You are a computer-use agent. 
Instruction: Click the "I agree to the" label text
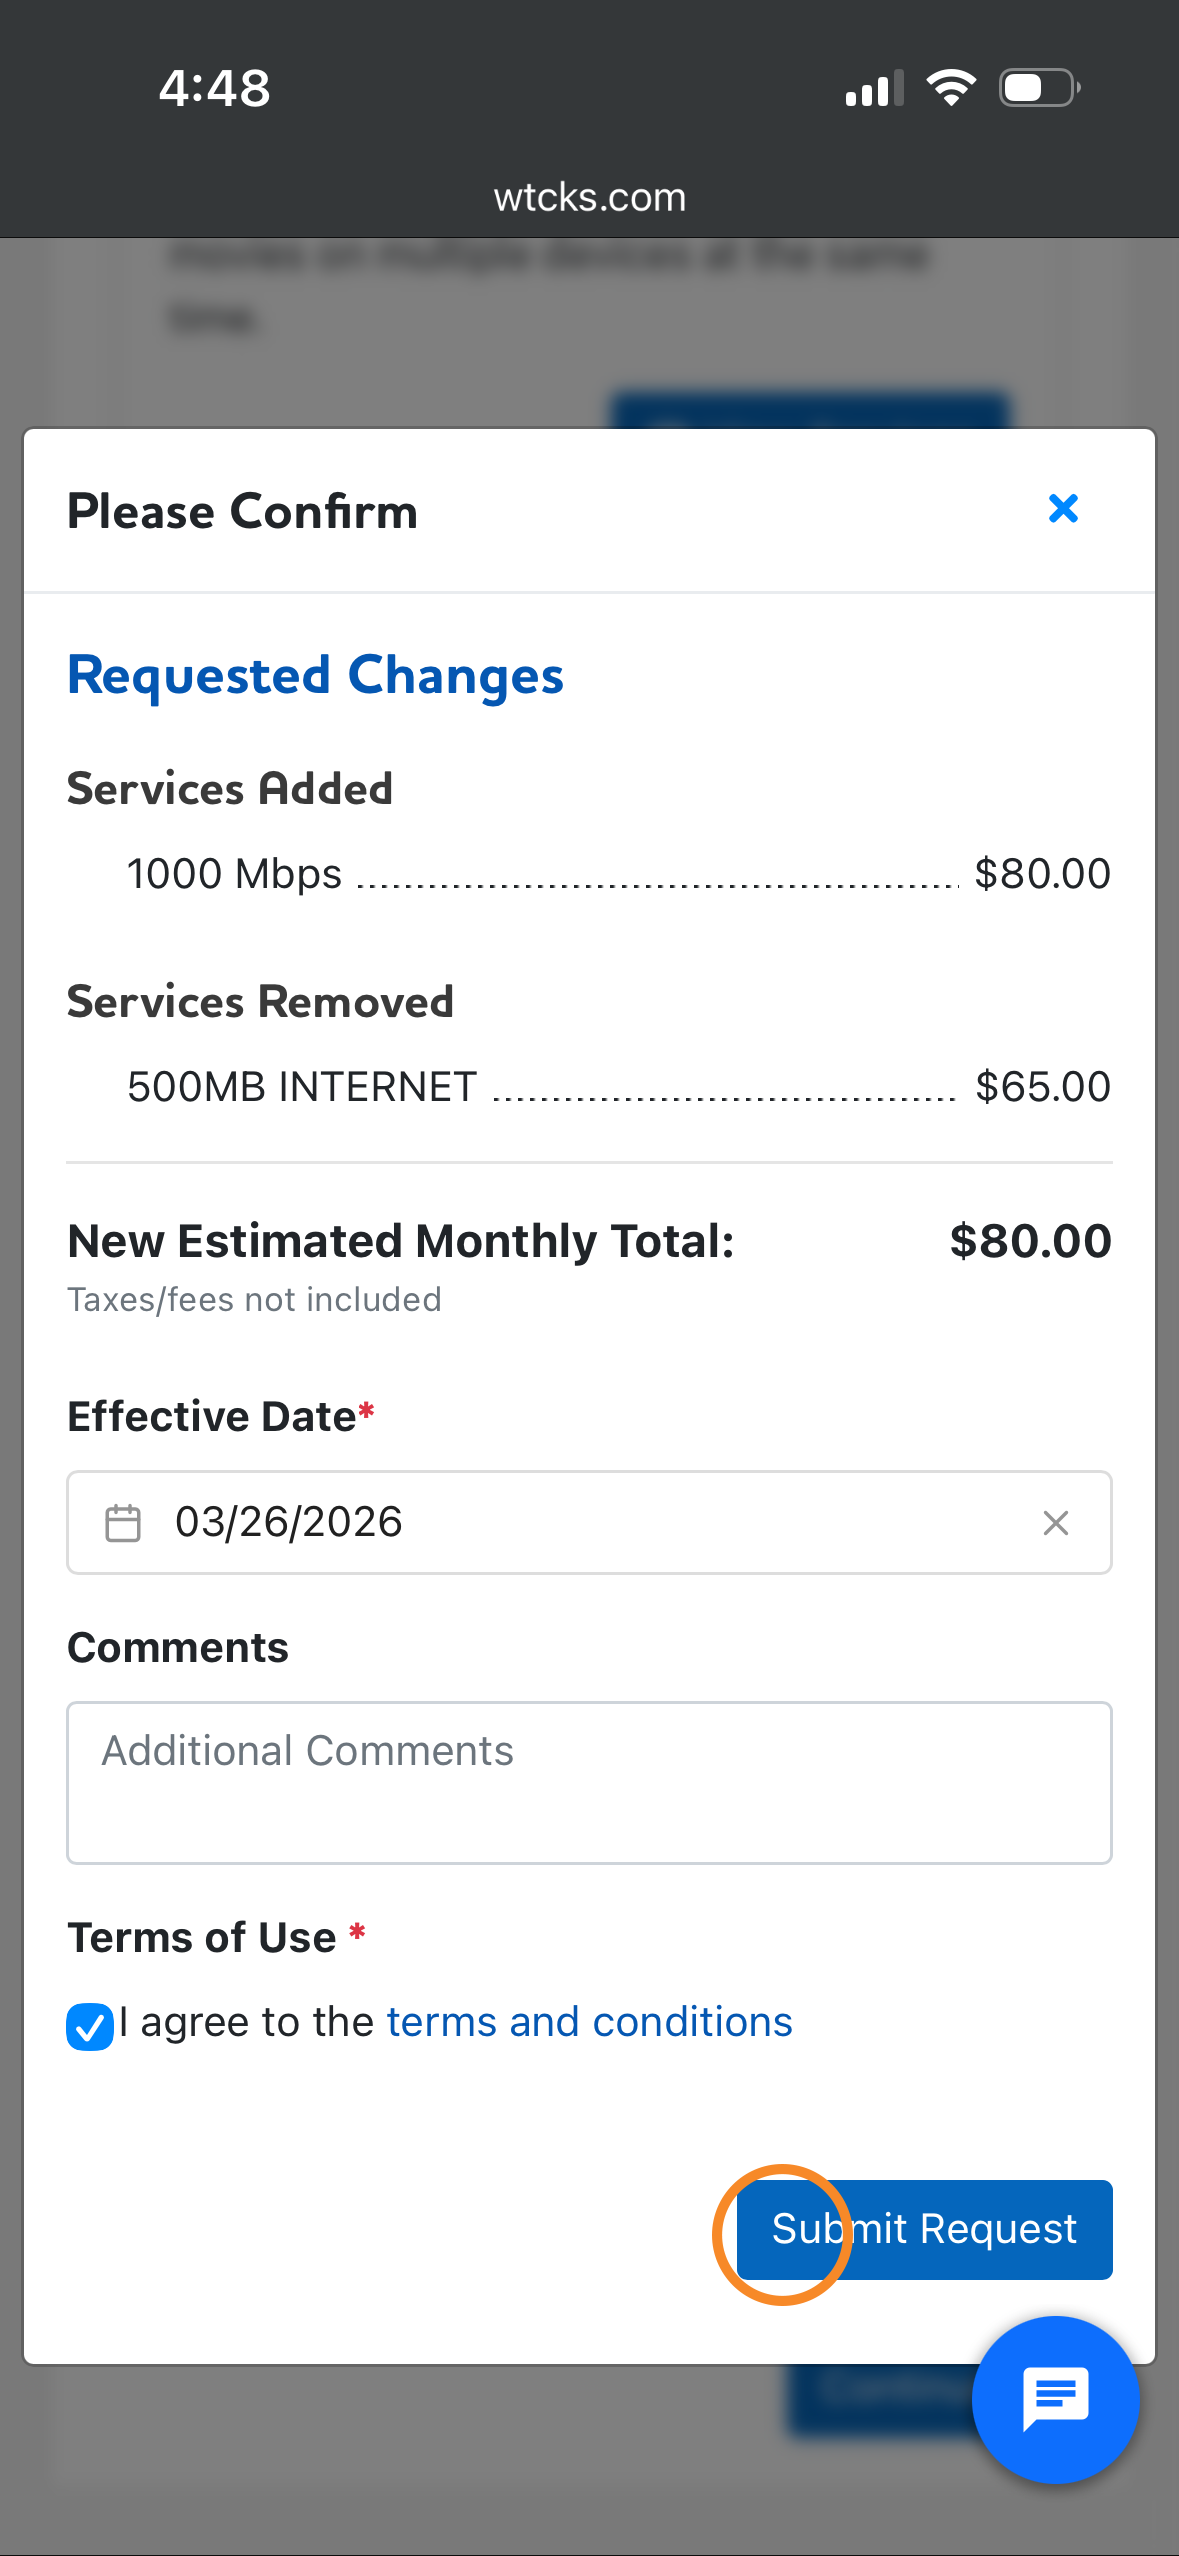246,2022
